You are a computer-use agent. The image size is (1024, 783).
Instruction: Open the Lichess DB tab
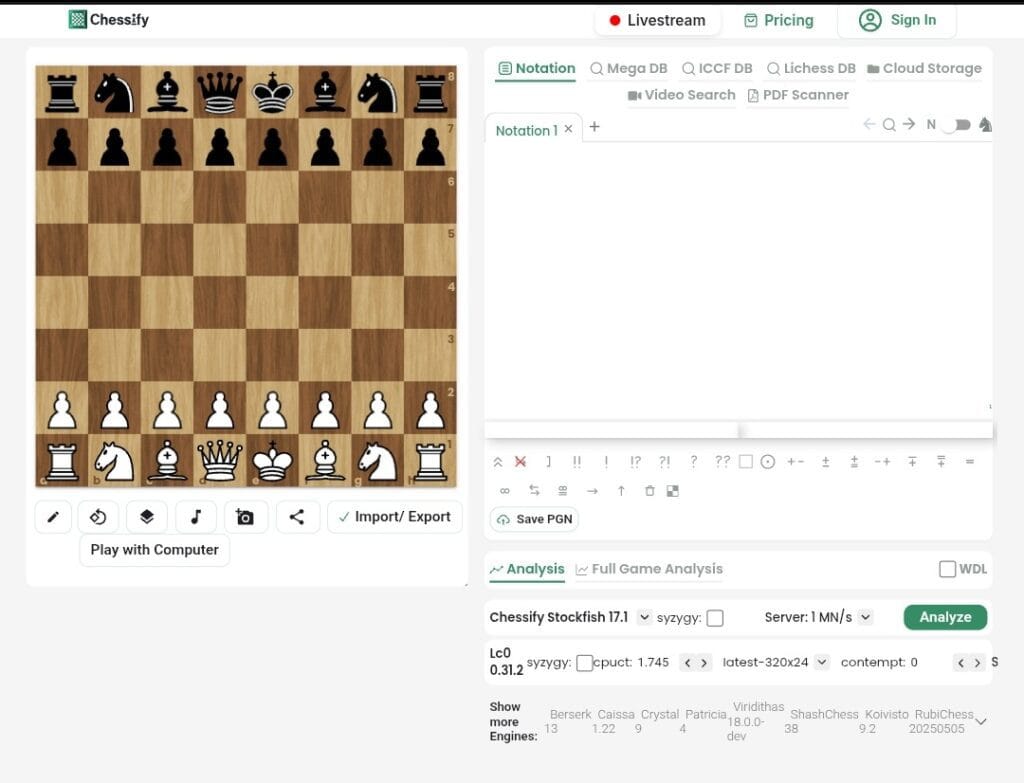click(811, 68)
